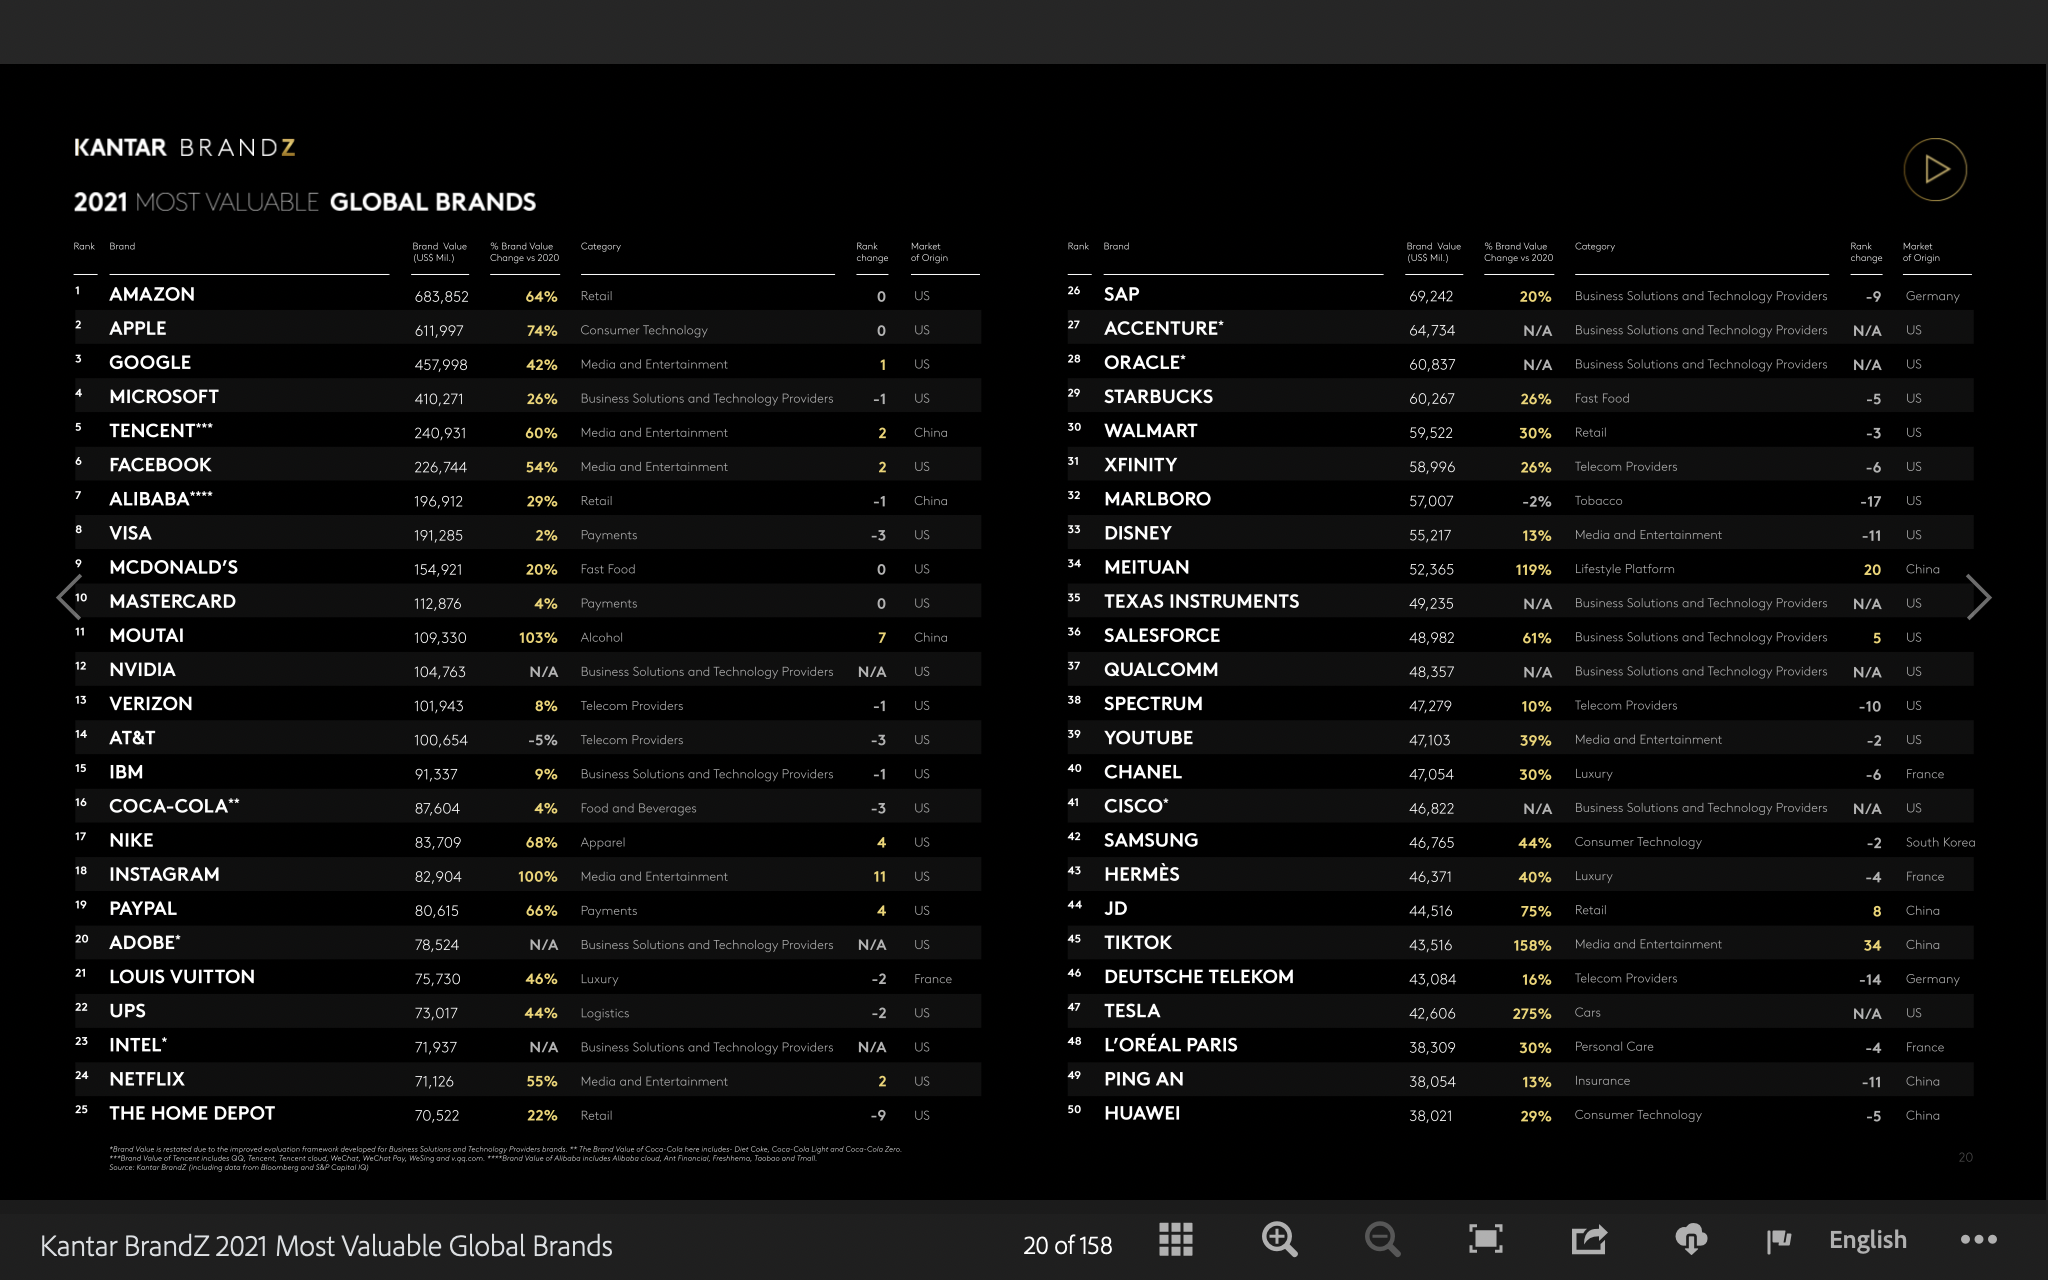This screenshot has width=2048, height=1280.
Task: Click Meituan's 119% value change
Action: point(1533,570)
